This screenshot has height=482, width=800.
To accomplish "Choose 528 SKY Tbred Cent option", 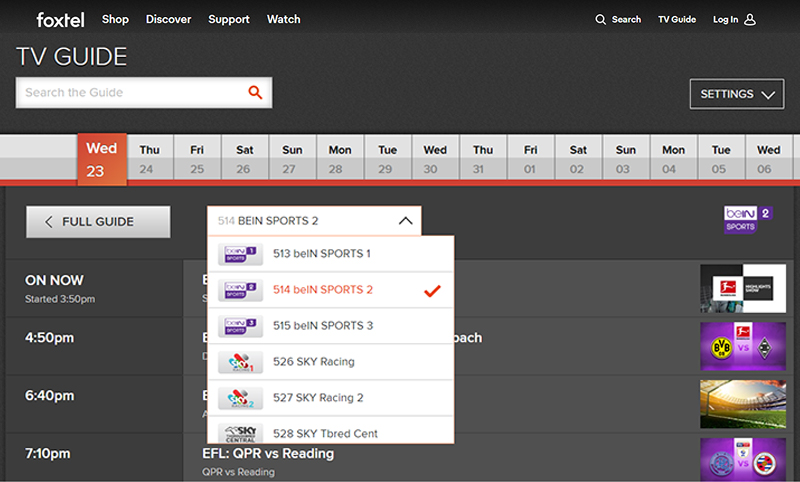I will 331,432.
